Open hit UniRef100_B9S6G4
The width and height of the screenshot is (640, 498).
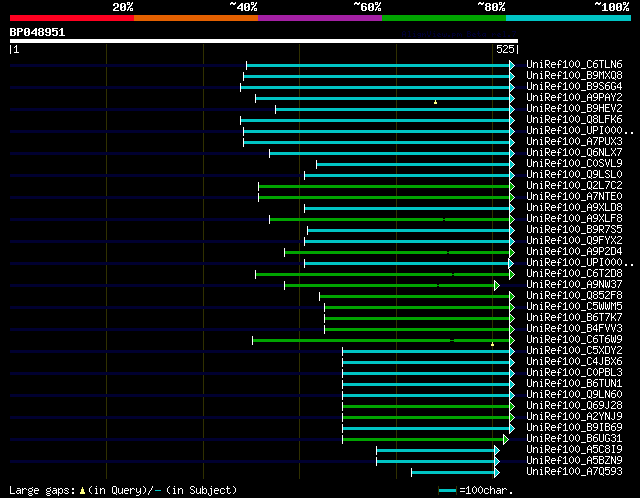click(x=574, y=87)
